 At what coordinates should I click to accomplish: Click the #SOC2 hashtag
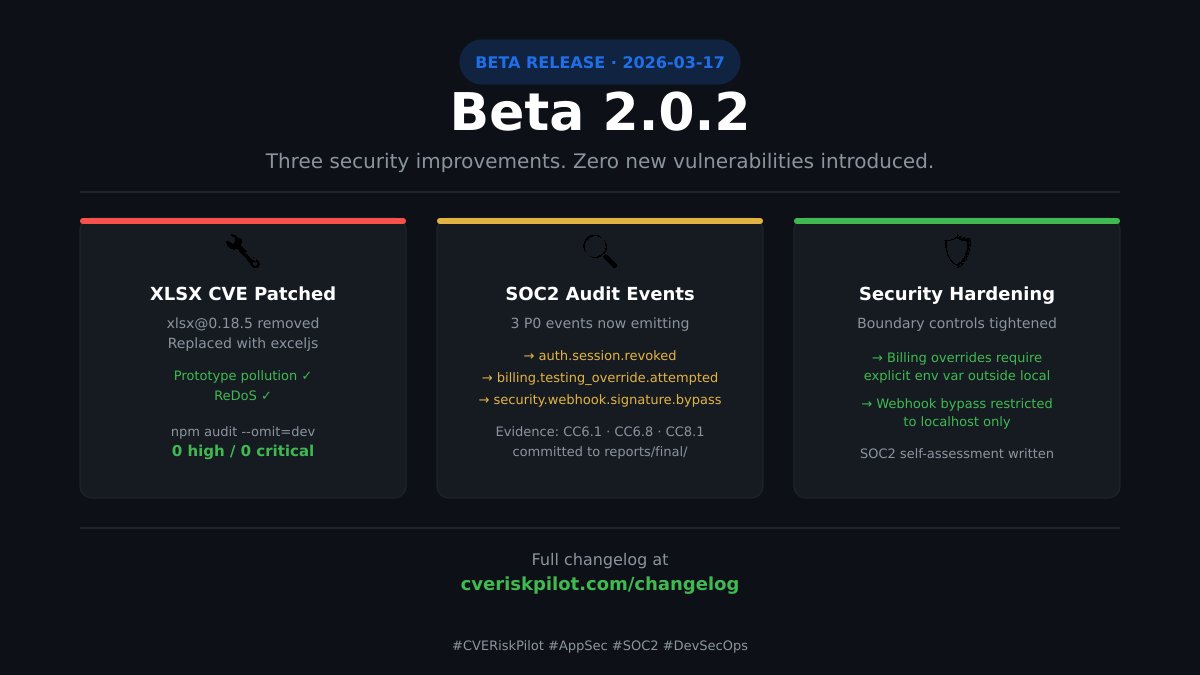tap(635, 646)
